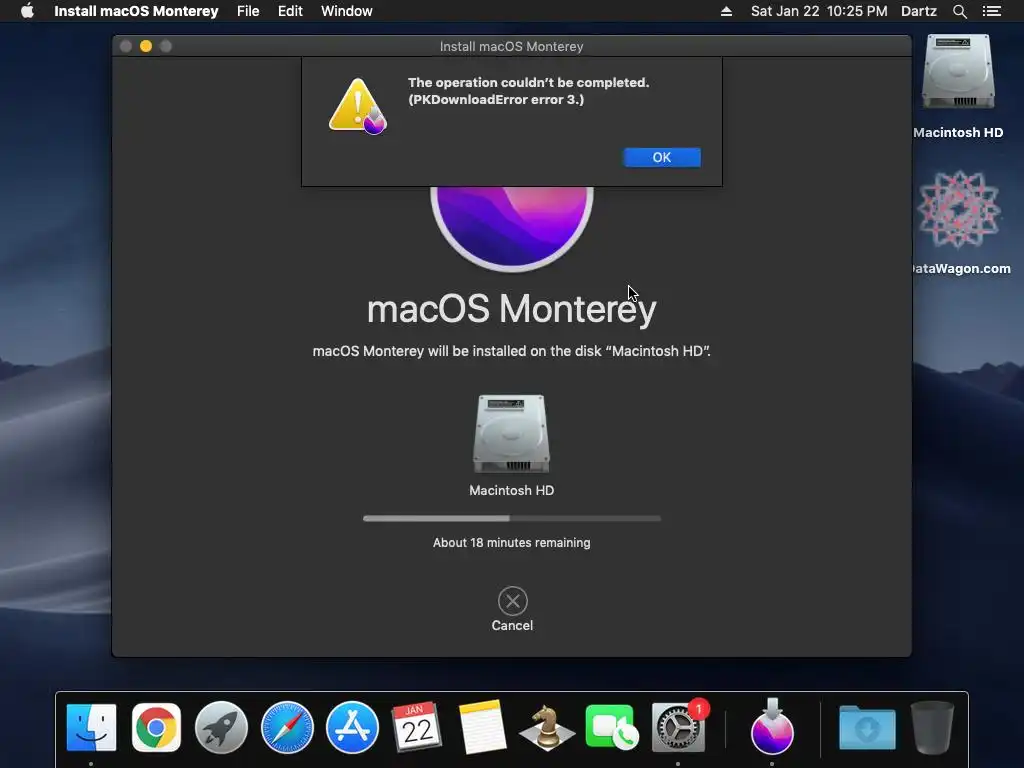Image resolution: width=1024 pixels, height=768 pixels.
Task: Click the 'macOS Monterey' large heading
Action: [511, 309]
